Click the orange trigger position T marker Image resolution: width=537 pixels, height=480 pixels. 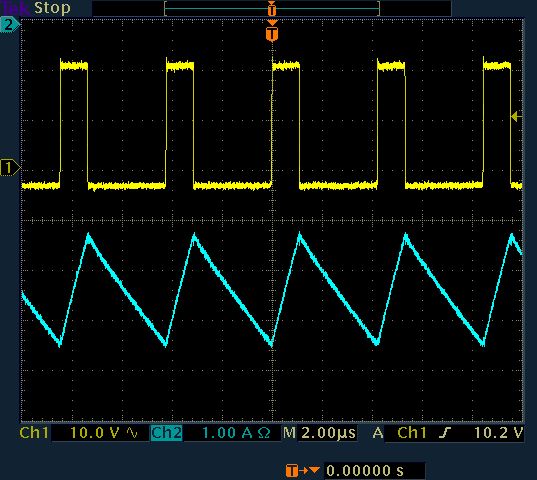pos(272,34)
